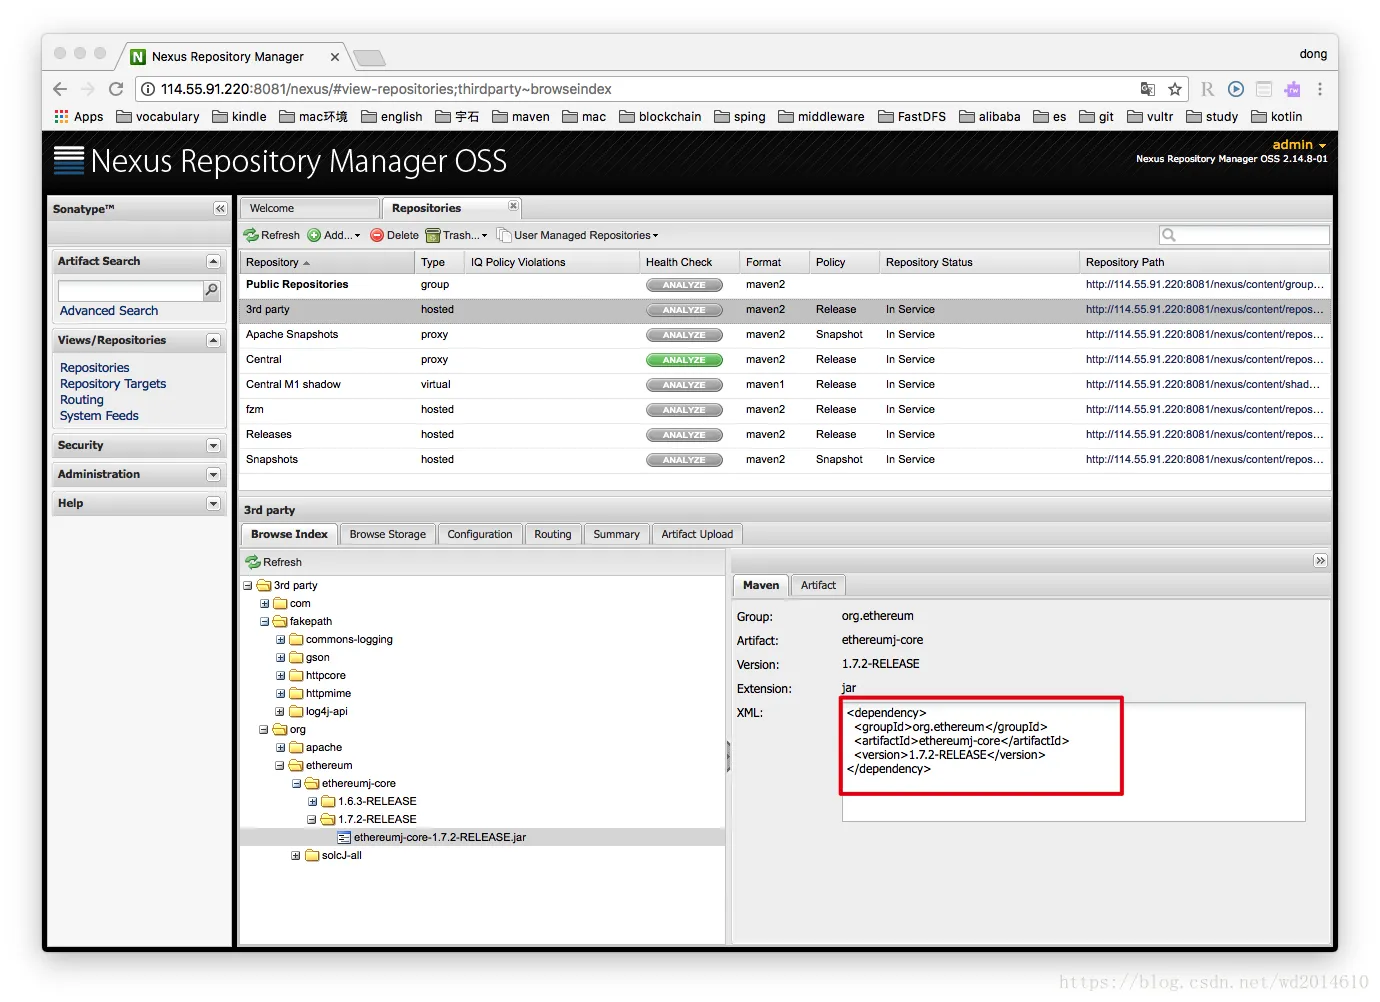This screenshot has height=1002, width=1380.
Task: Collapse the fakepath folder
Action: (265, 622)
